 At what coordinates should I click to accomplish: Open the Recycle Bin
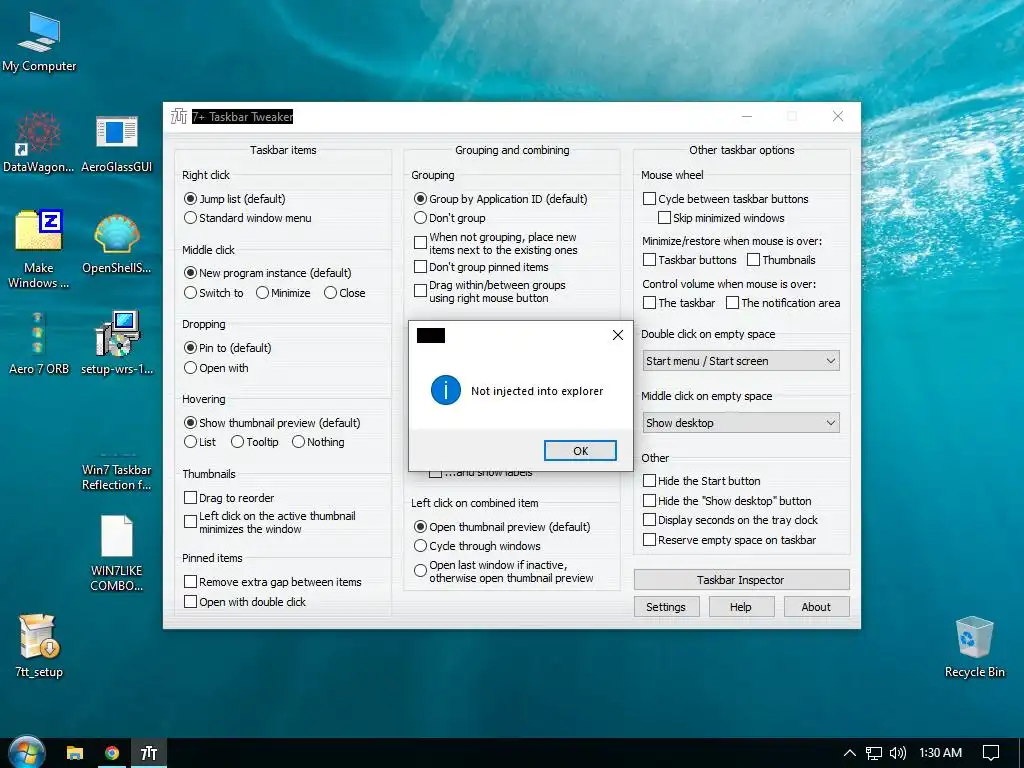pyautogui.click(x=974, y=647)
